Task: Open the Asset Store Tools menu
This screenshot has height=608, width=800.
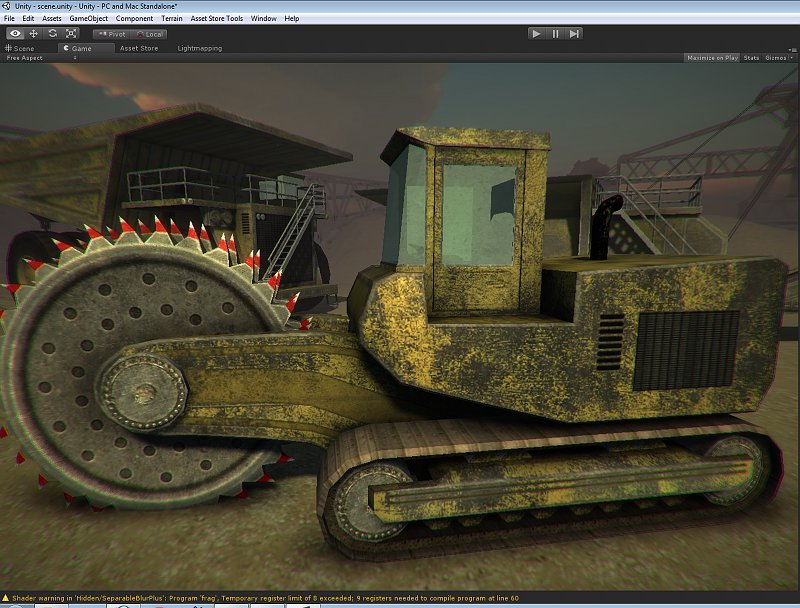Action: coord(217,18)
